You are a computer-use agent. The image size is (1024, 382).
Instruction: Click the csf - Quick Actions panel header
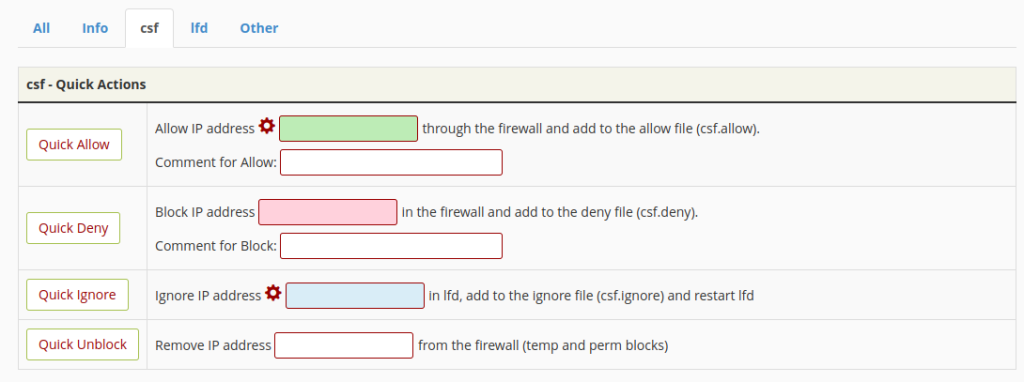517,84
